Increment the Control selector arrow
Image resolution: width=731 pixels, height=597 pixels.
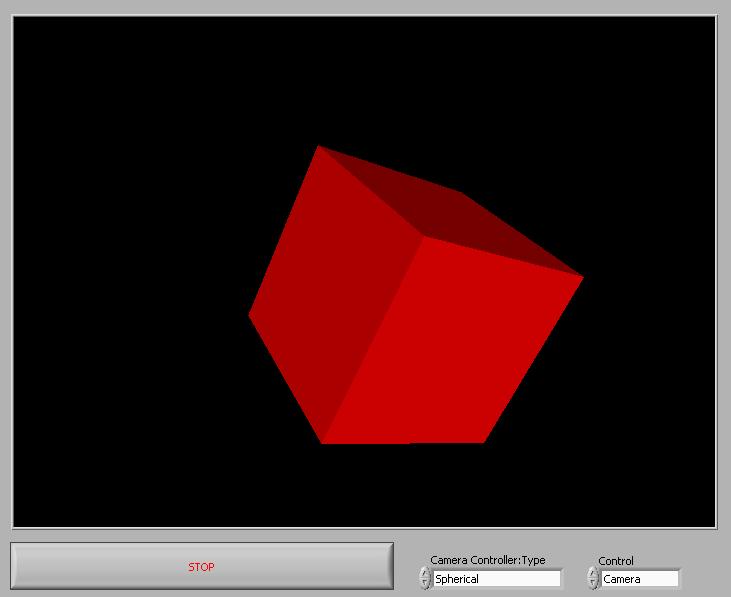pos(593,573)
